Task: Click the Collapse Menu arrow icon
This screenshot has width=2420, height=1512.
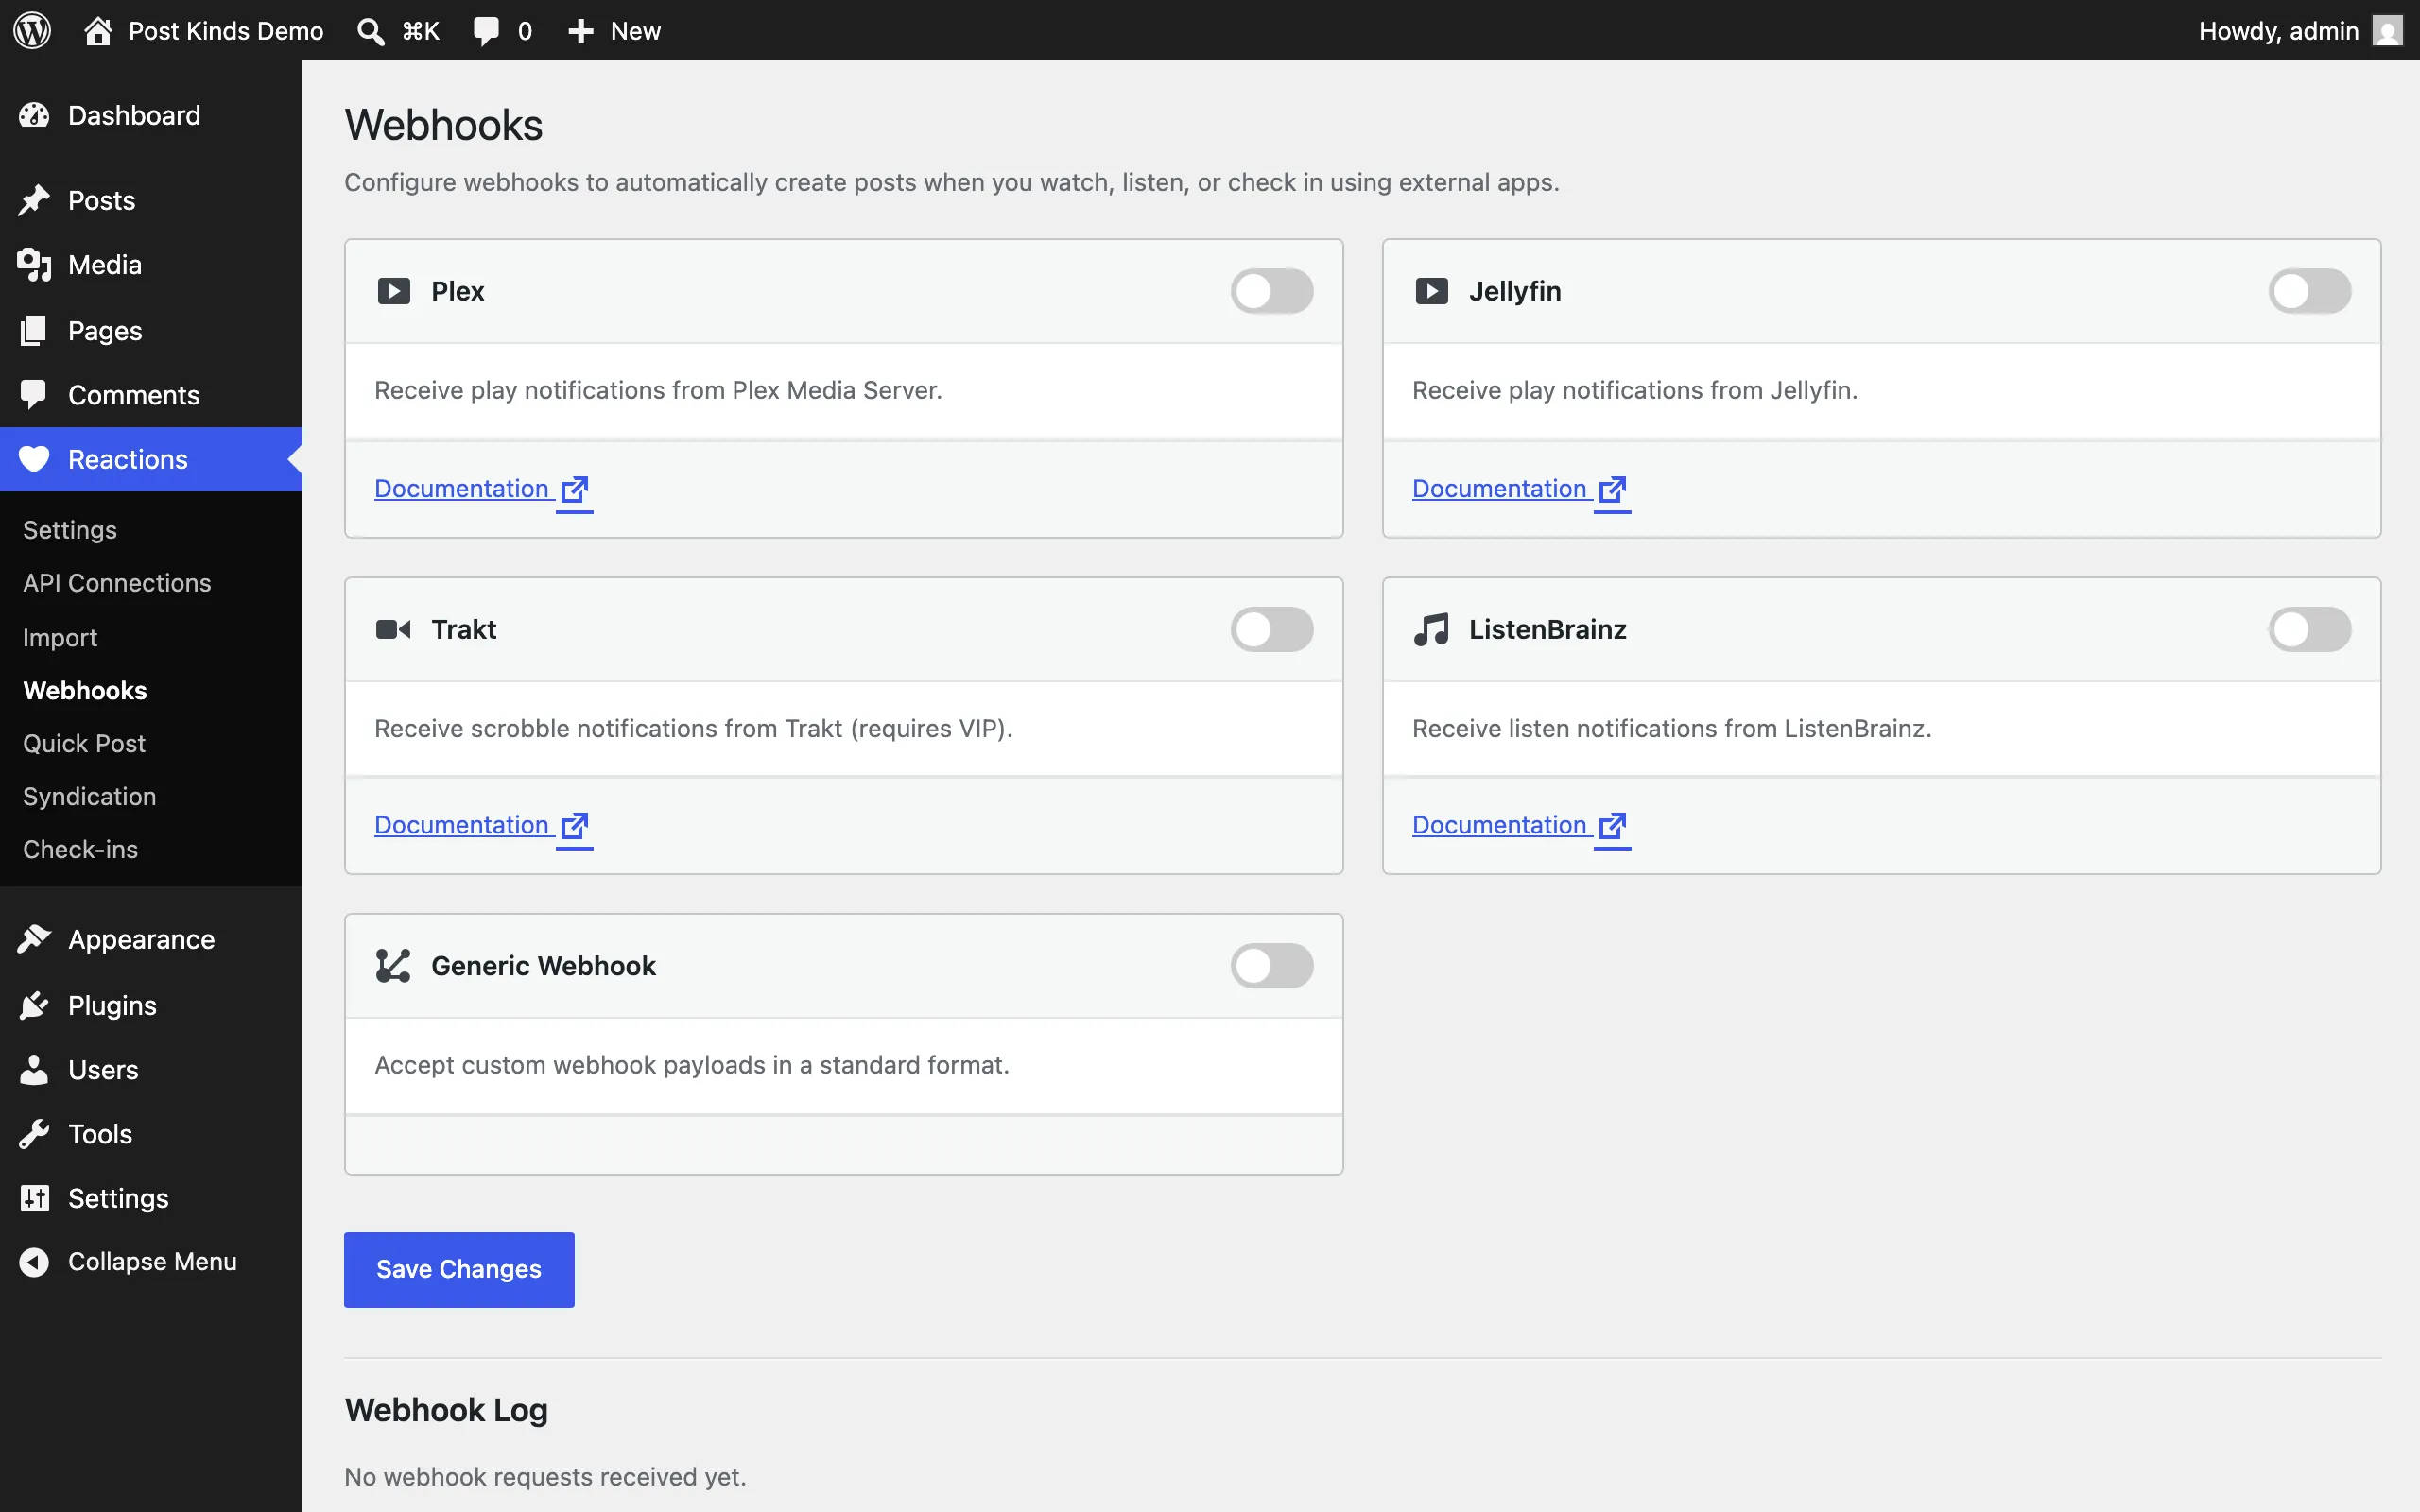Action: (34, 1262)
